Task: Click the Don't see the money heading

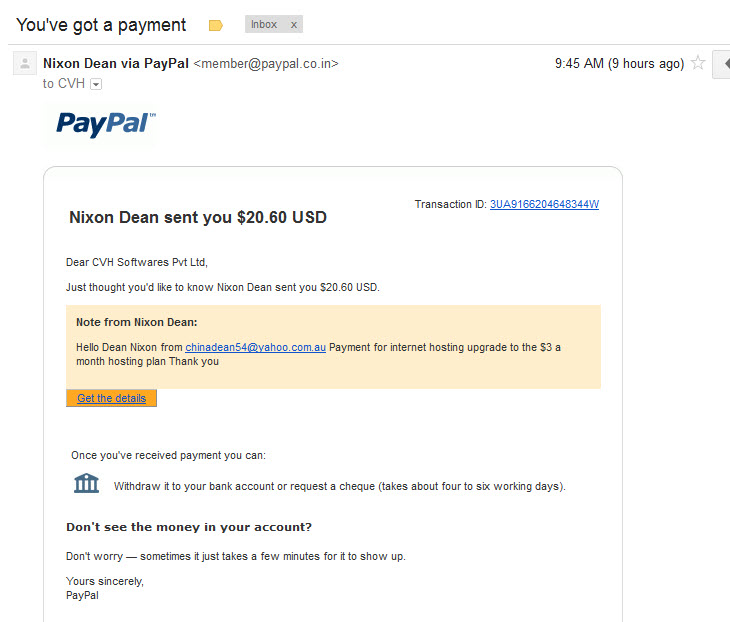Action: pos(189,527)
